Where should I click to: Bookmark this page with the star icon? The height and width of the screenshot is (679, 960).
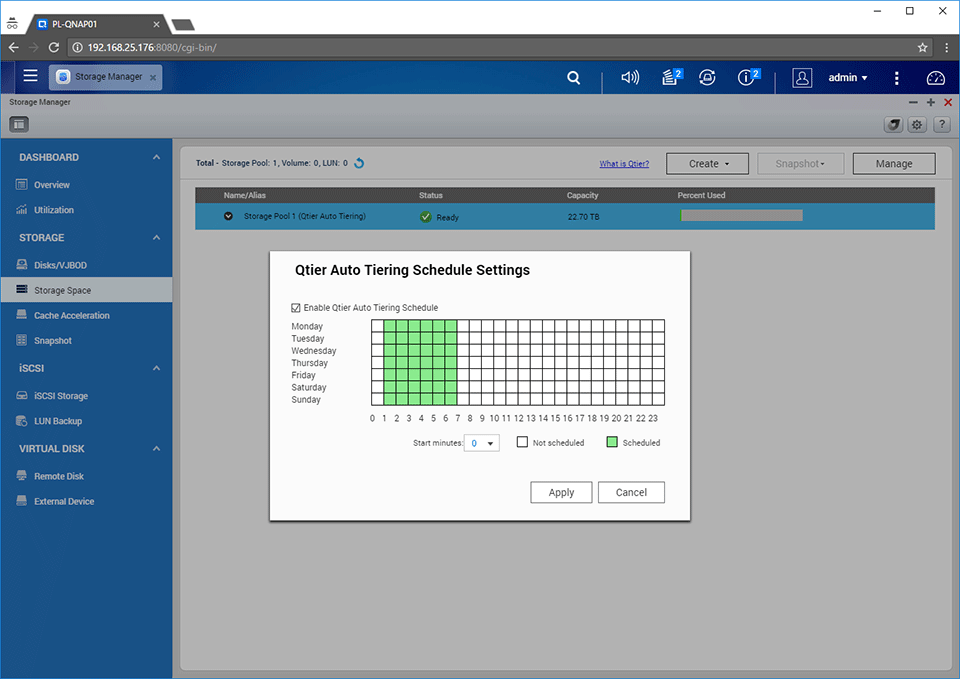tap(922, 47)
